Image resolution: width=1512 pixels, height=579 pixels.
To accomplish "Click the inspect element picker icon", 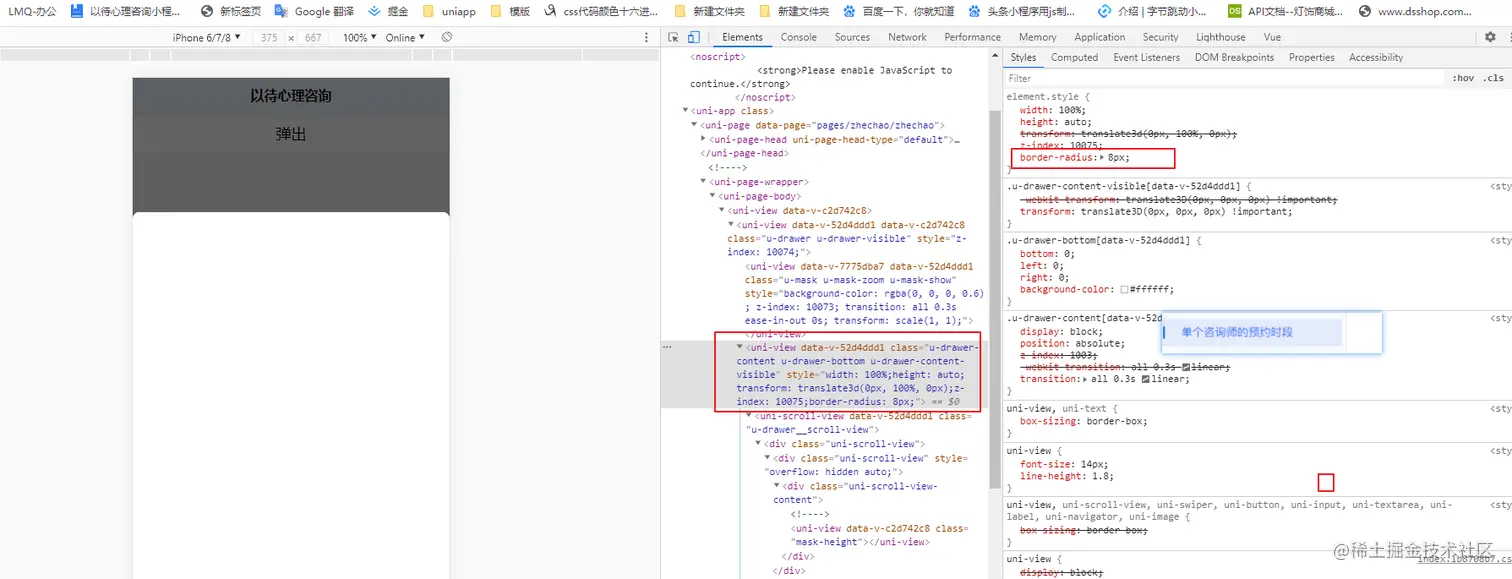I will click(675, 37).
